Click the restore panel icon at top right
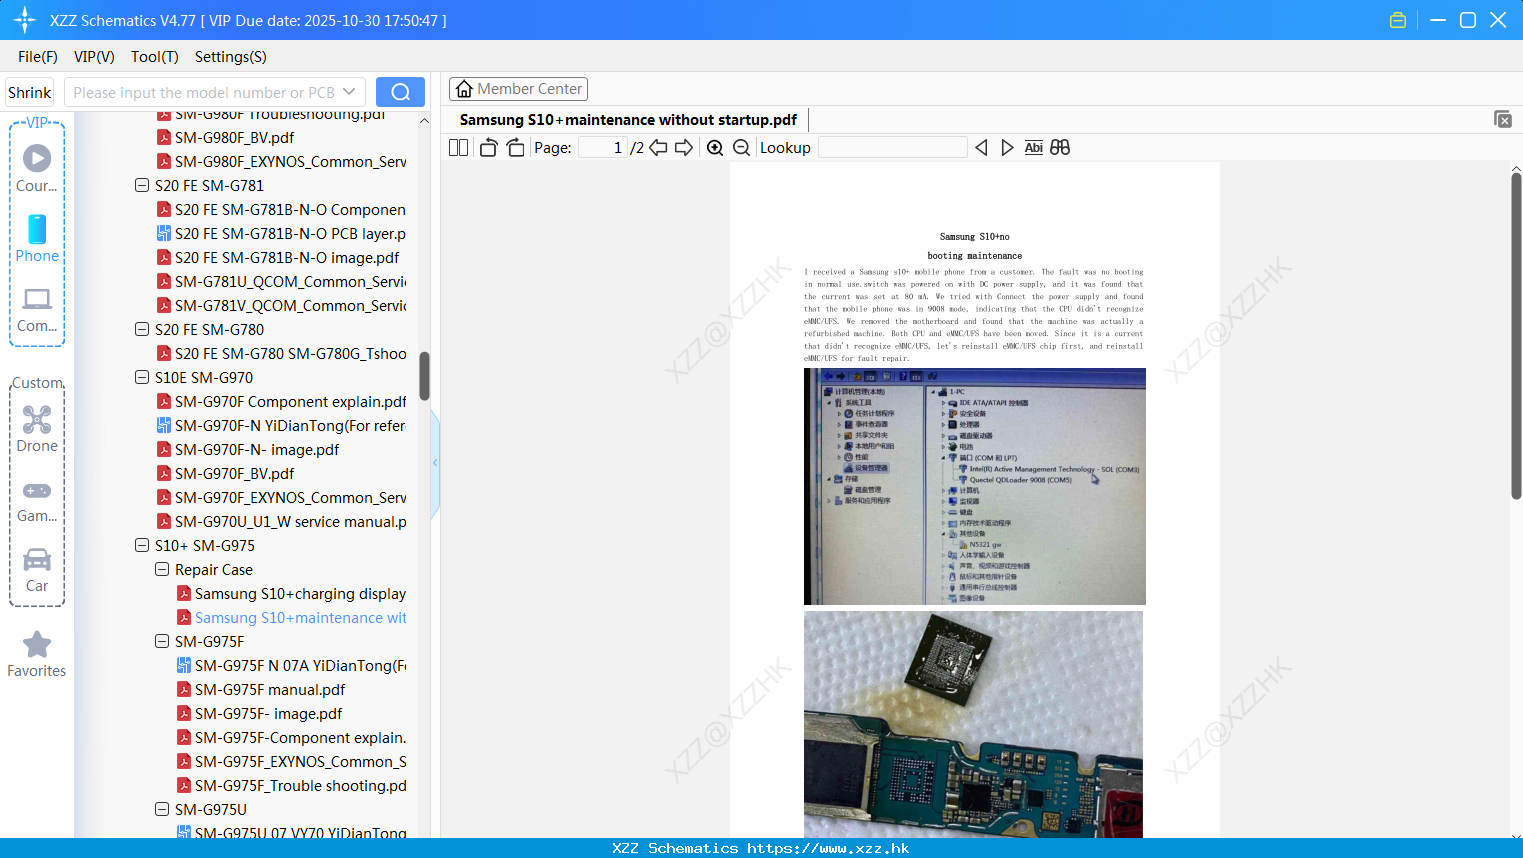The width and height of the screenshot is (1523, 858). (x=1503, y=119)
